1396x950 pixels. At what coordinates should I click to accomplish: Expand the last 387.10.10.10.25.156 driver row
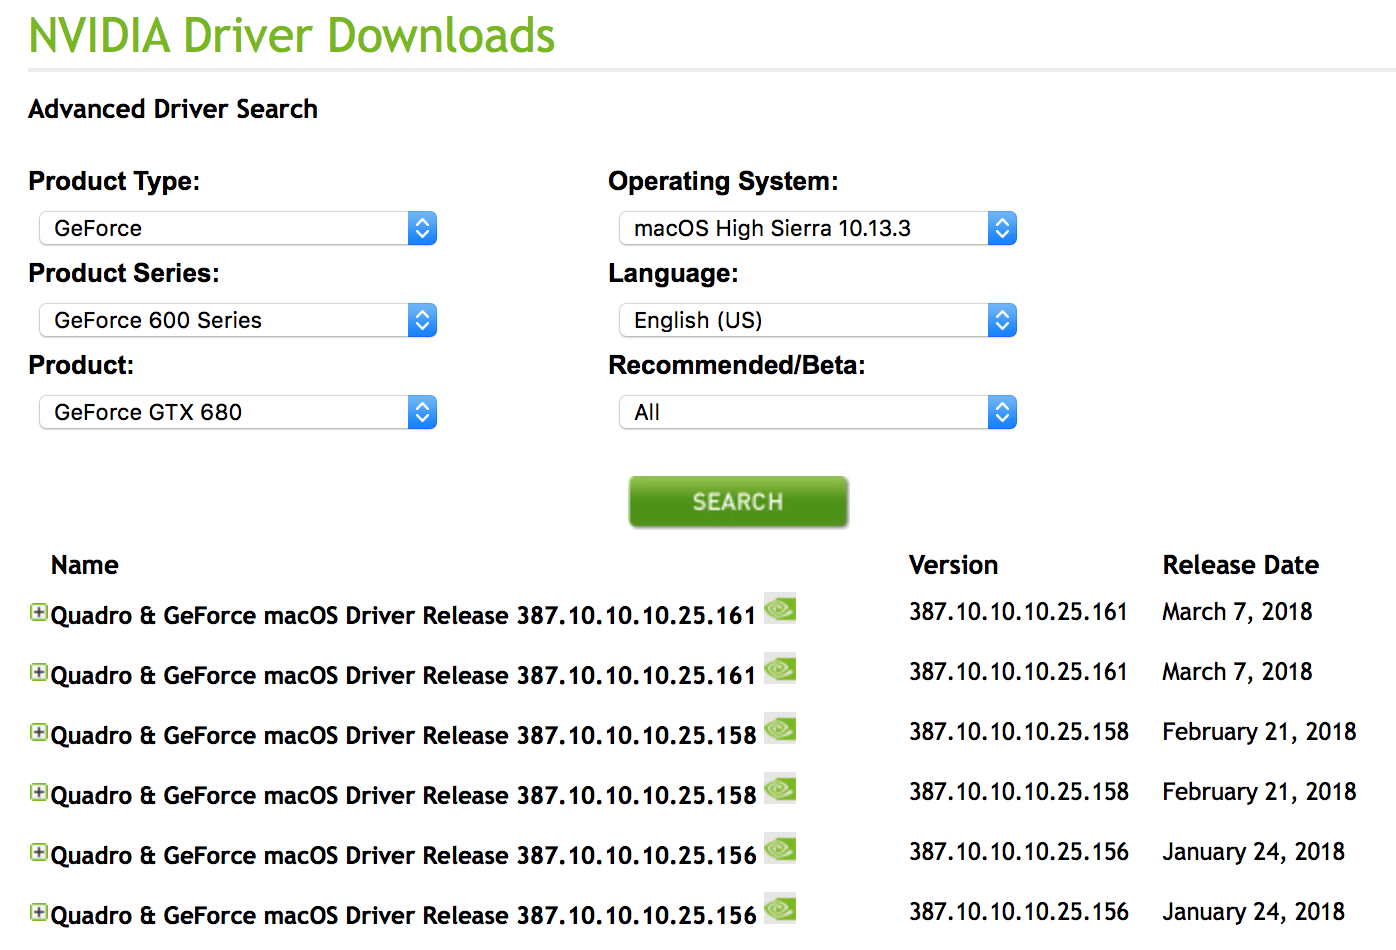click(x=39, y=912)
